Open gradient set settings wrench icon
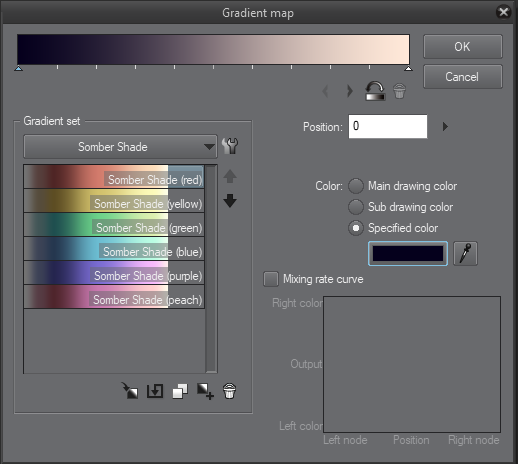 230,146
